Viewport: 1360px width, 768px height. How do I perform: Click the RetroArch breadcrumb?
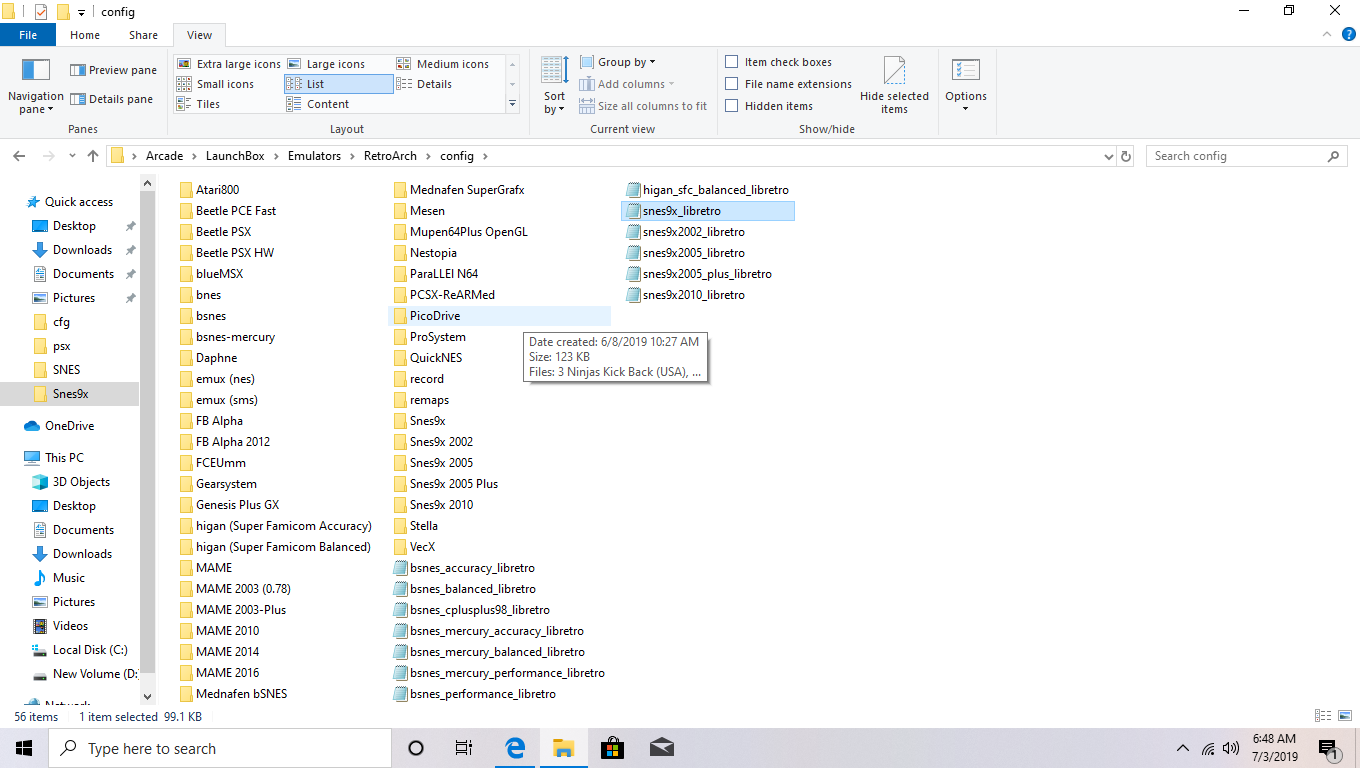click(x=391, y=156)
